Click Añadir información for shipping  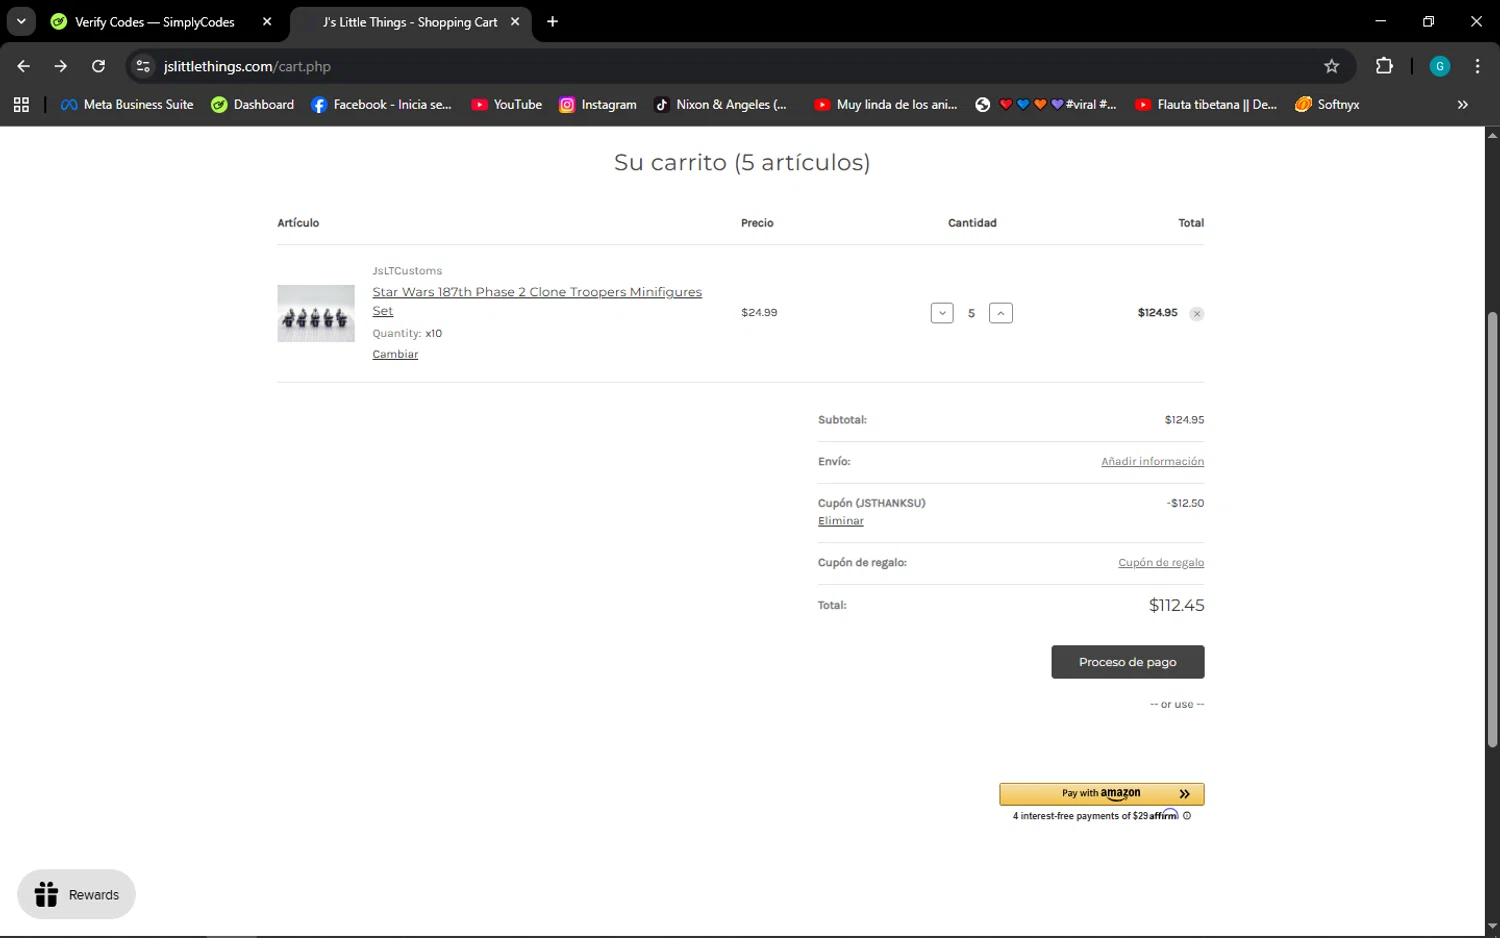coord(1152,461)
